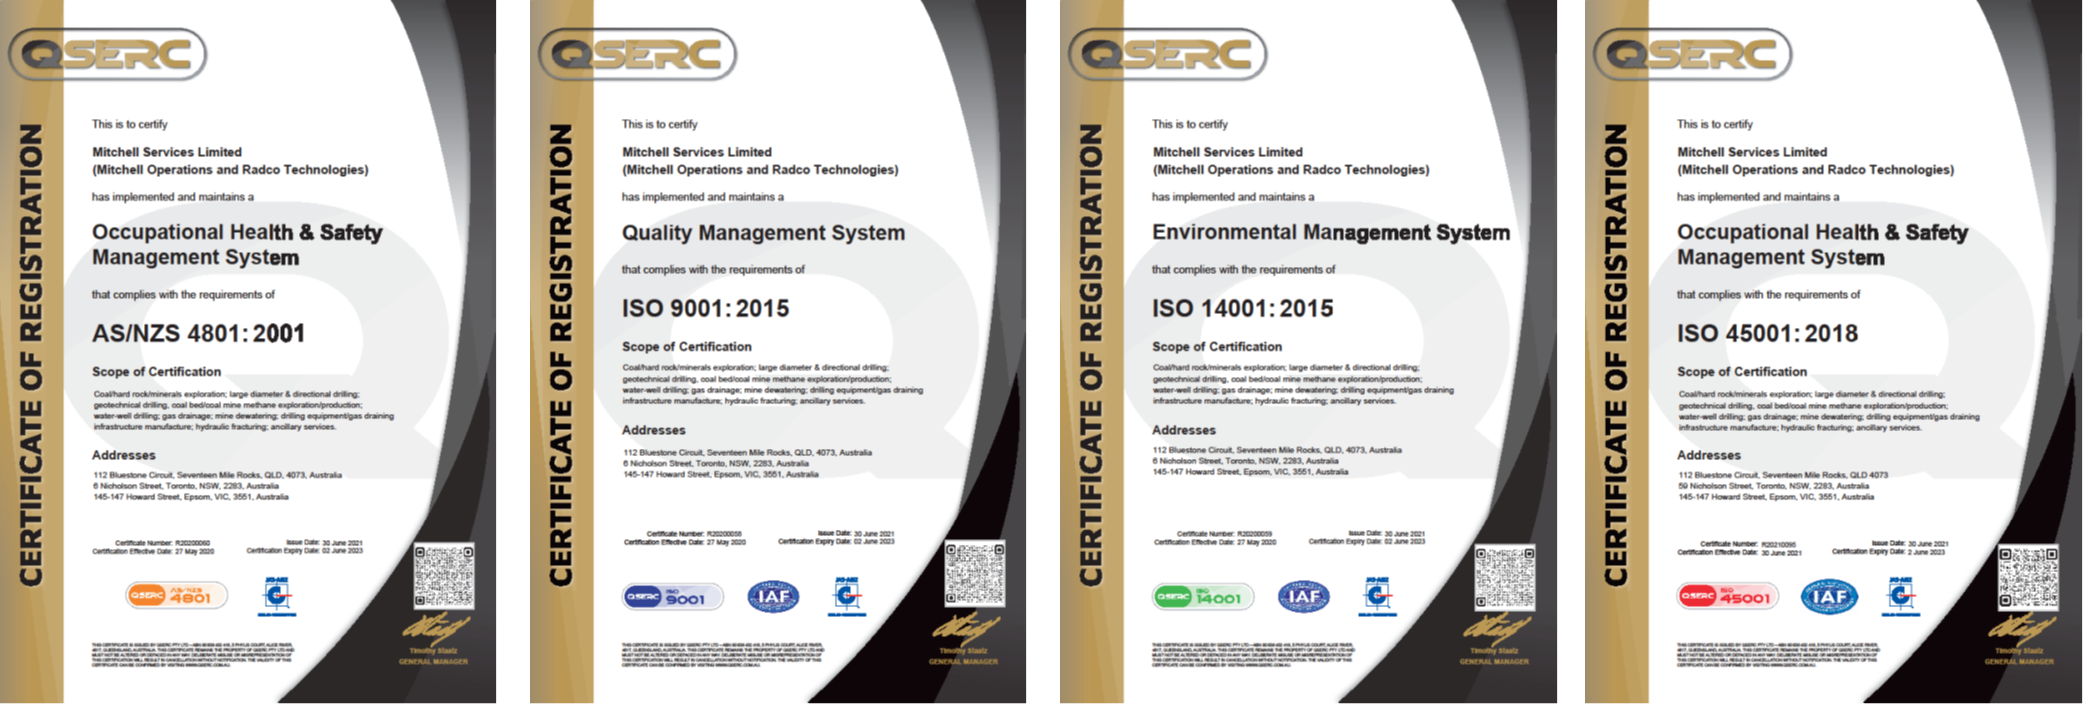Click IAF logo on ISO 9001 certificate
Image resolution: width=2083 pixels, height=704 pixels.
click(773, 597)
